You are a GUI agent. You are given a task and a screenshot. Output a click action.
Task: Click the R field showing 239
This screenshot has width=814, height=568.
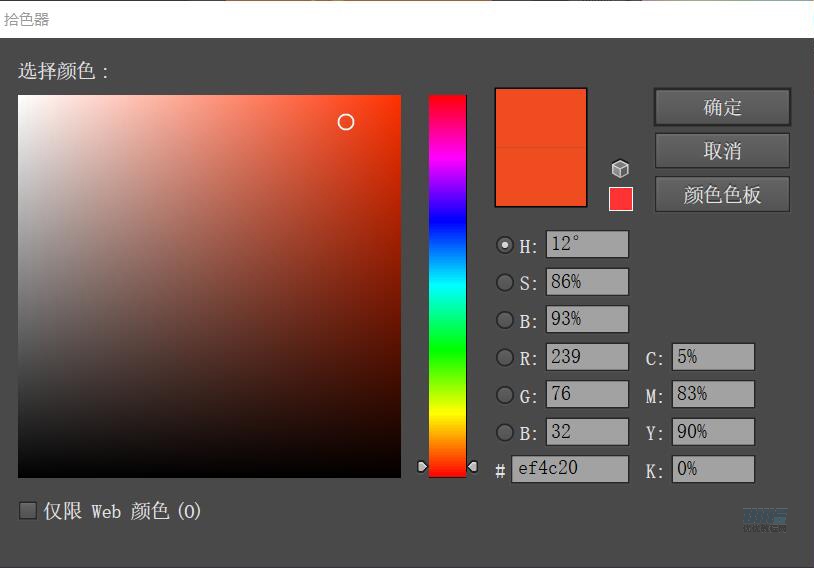587,357
